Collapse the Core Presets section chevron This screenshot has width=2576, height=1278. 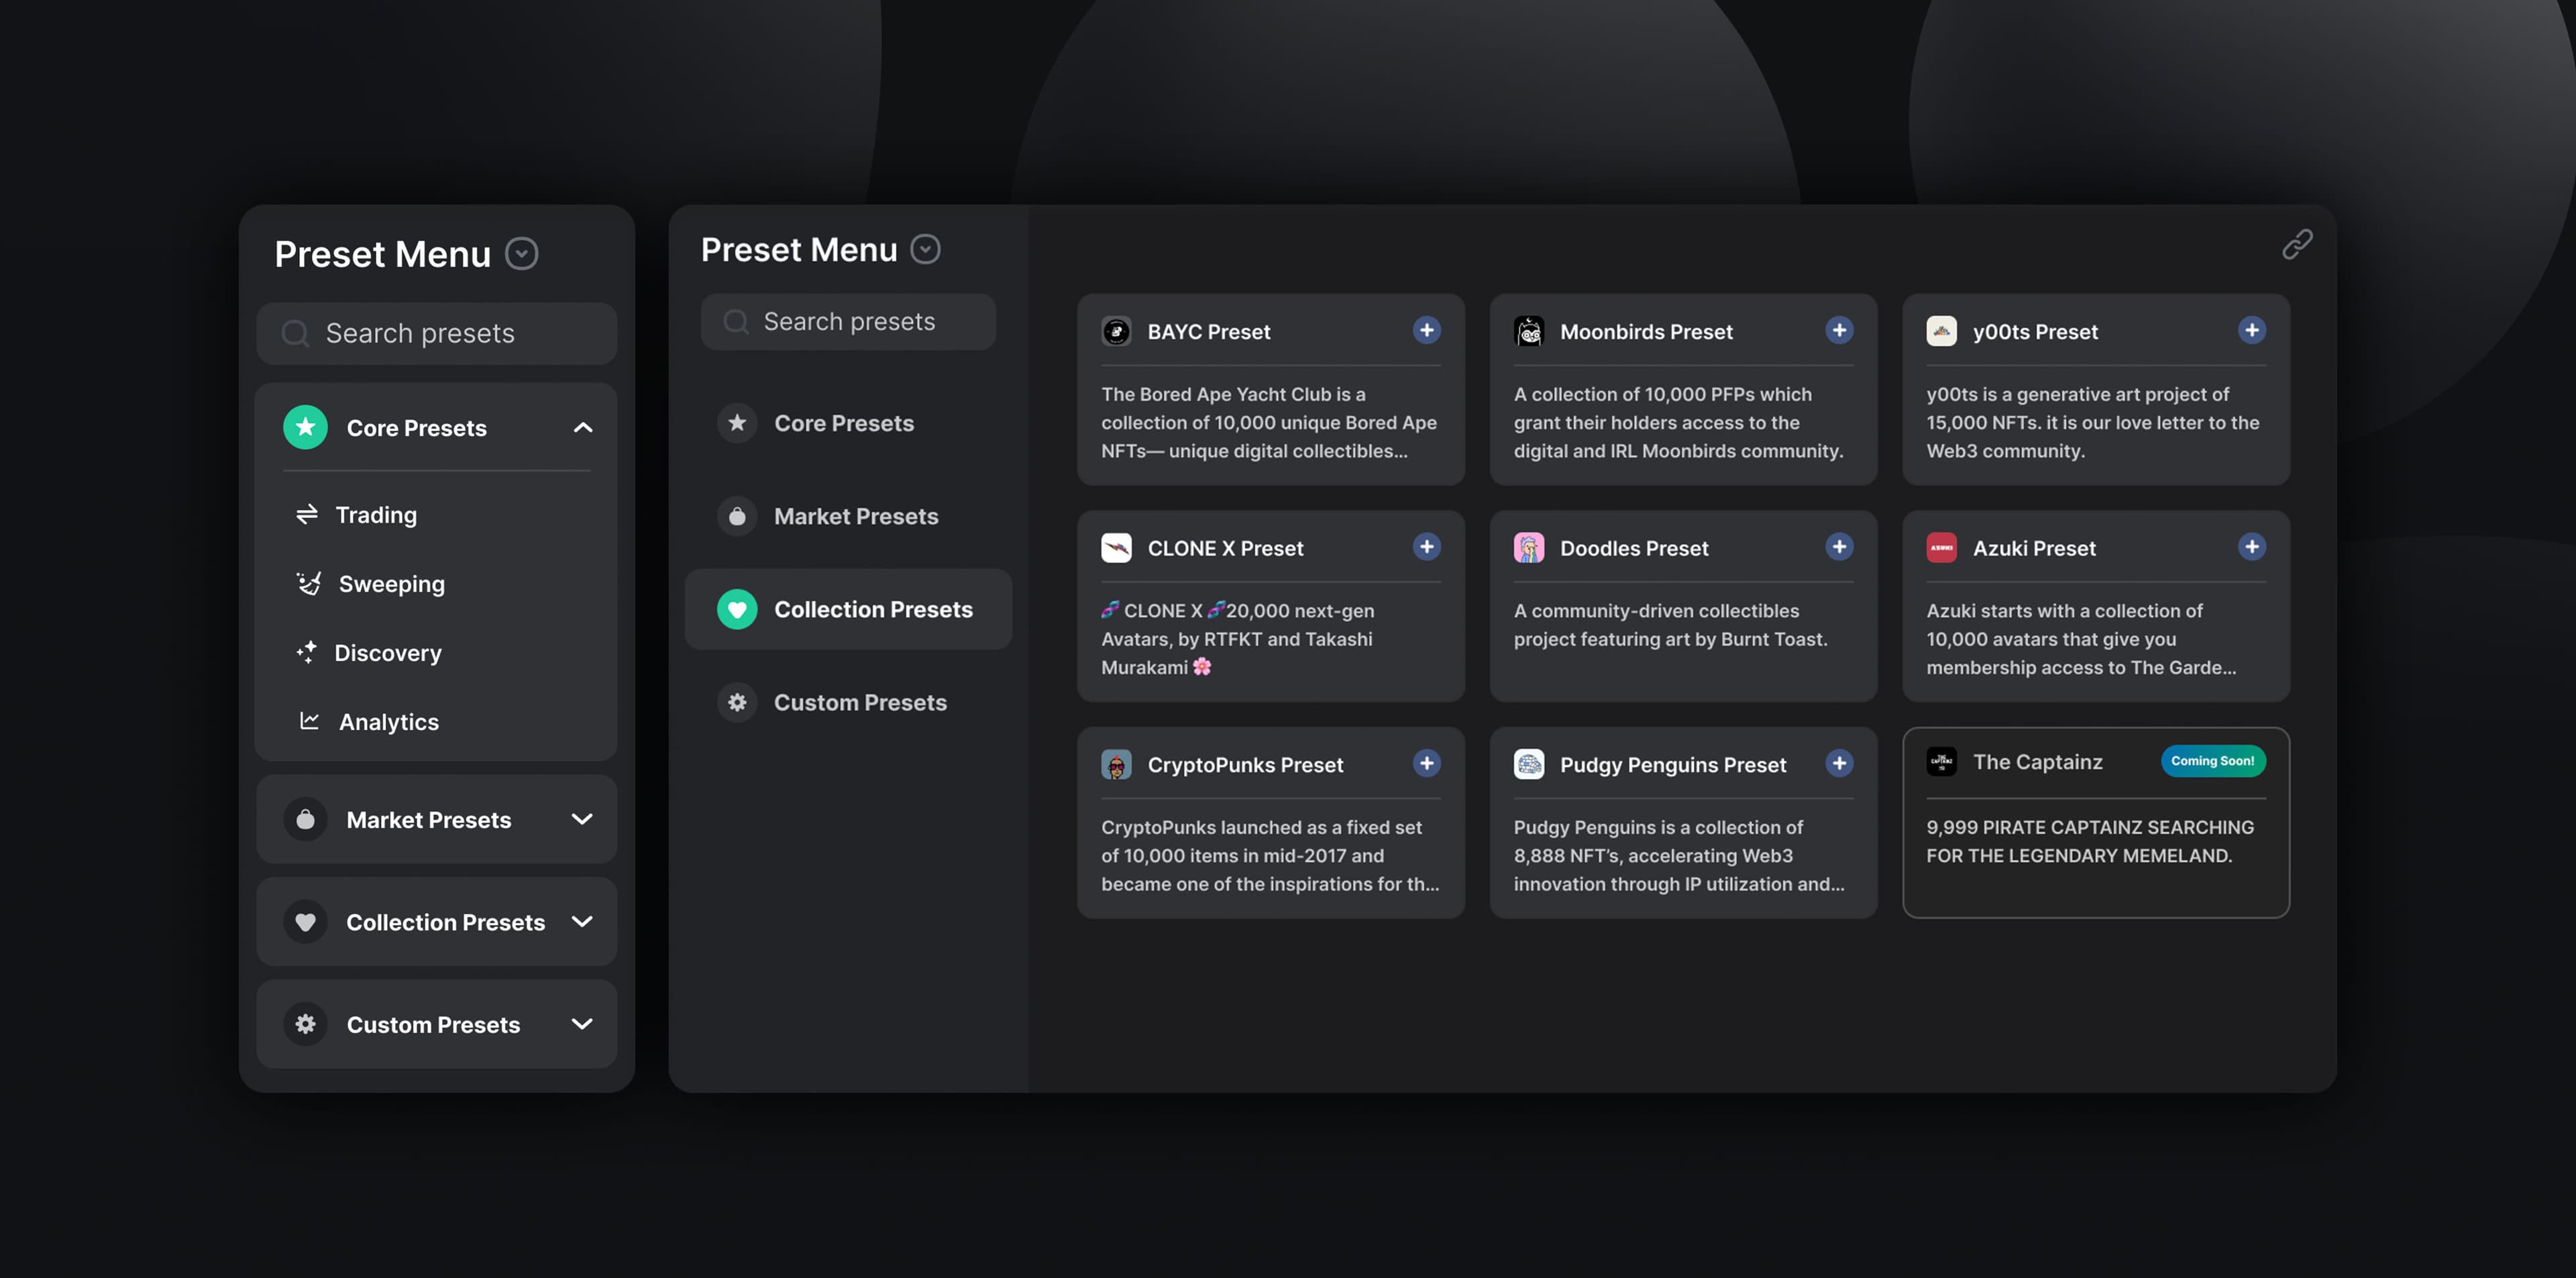tap(583, 428)
